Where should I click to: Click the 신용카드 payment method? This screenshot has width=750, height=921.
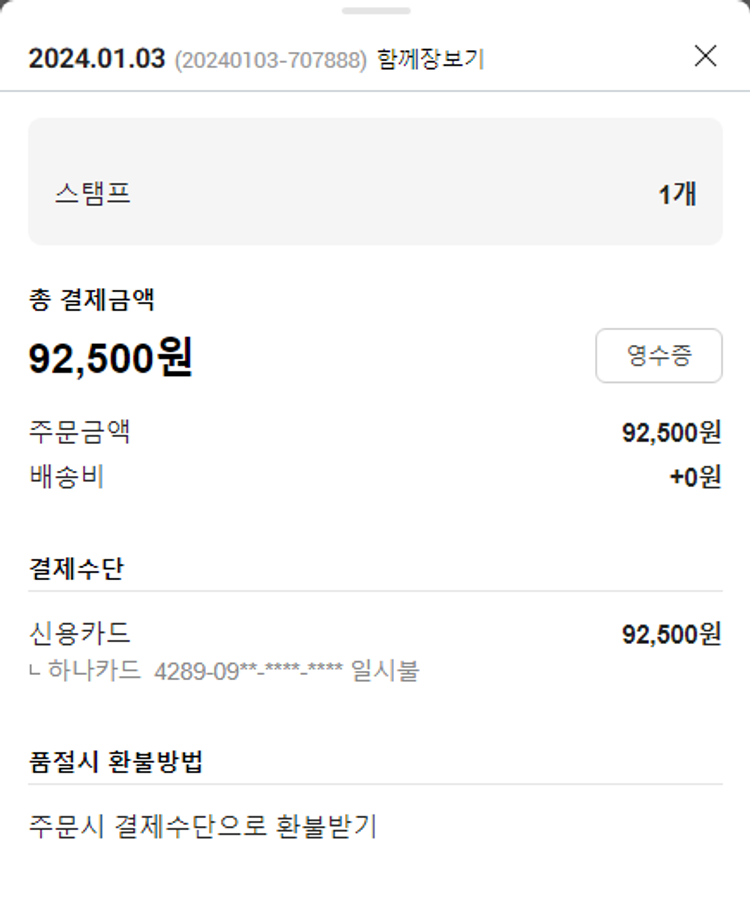(x=80, y=633)
